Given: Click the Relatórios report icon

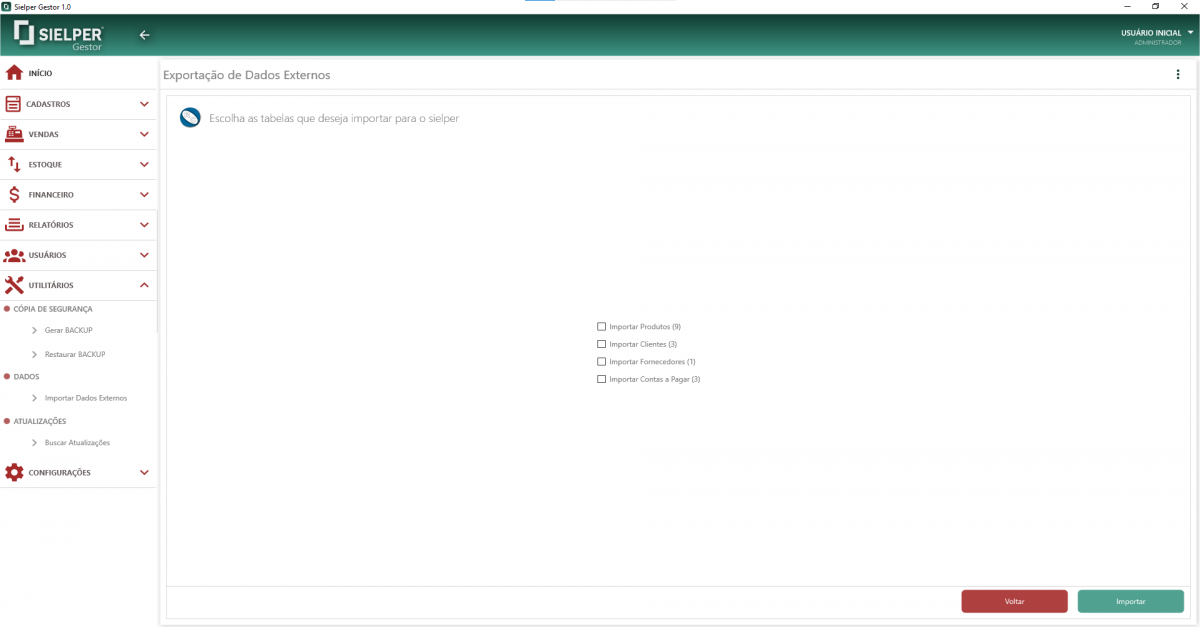Looking at the screenshot, I should tap(14, 225).
